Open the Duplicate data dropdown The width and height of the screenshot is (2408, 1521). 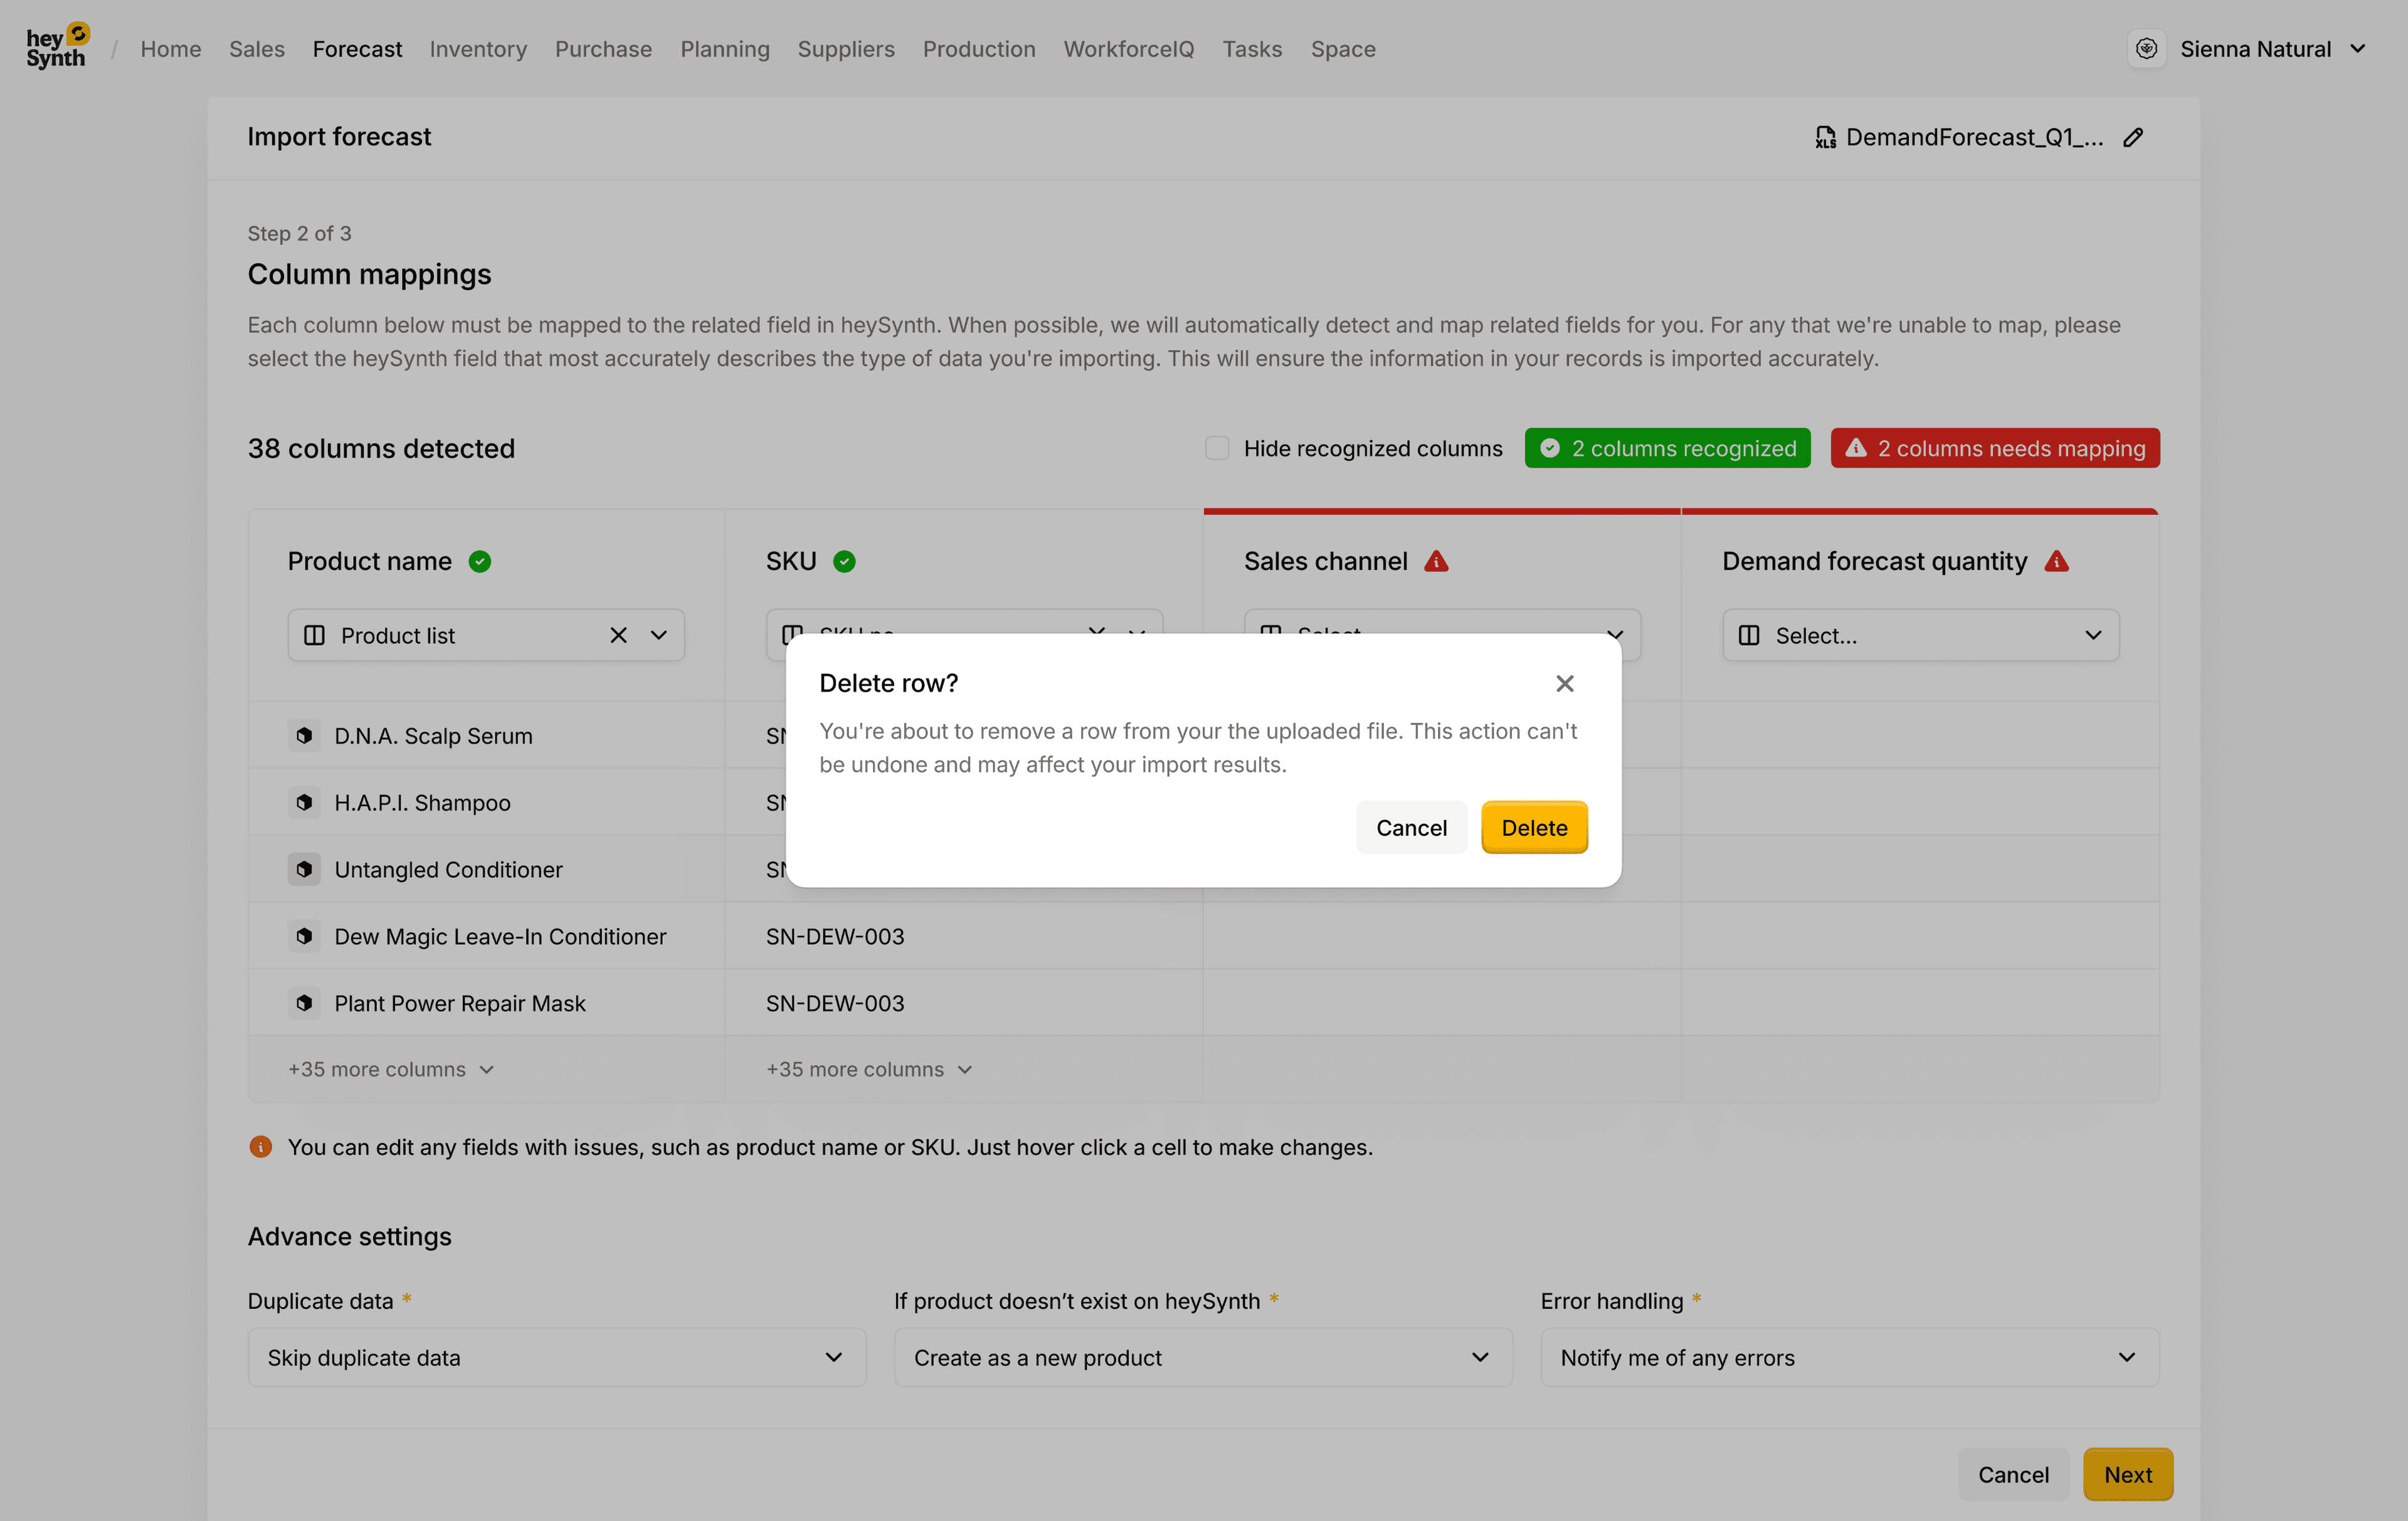click(x=556, y=1357)
